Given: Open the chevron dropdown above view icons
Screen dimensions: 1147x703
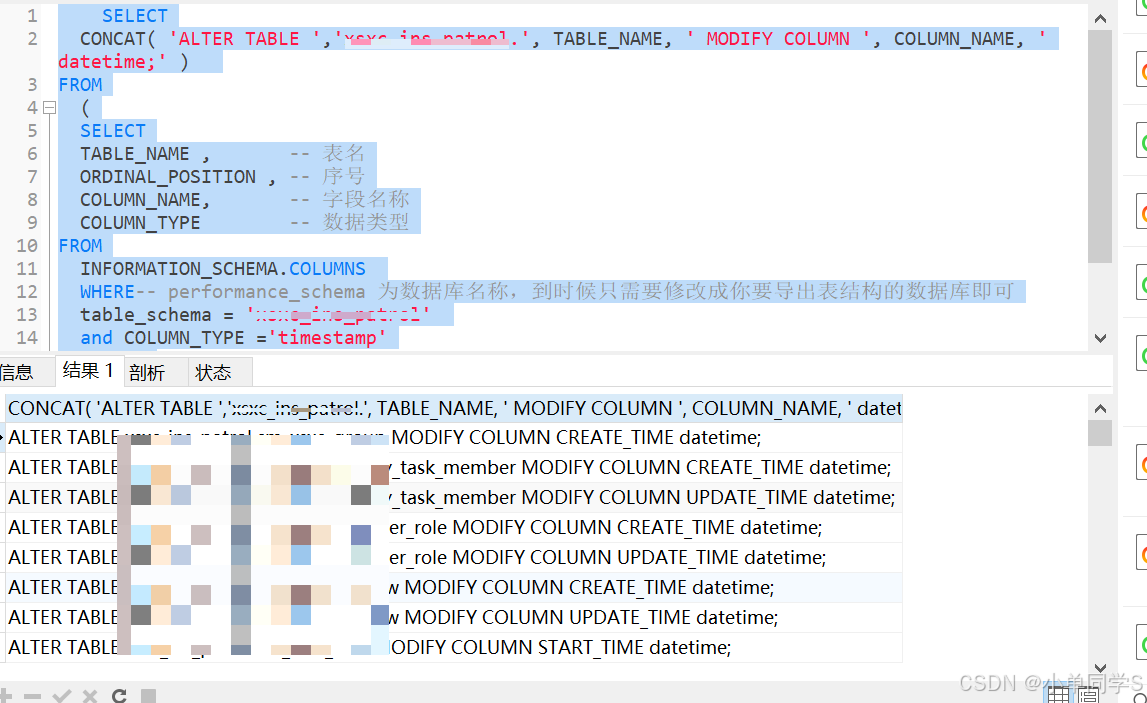Looking at the screenshot, I should pyautogui.click(x=1100, y=668).
